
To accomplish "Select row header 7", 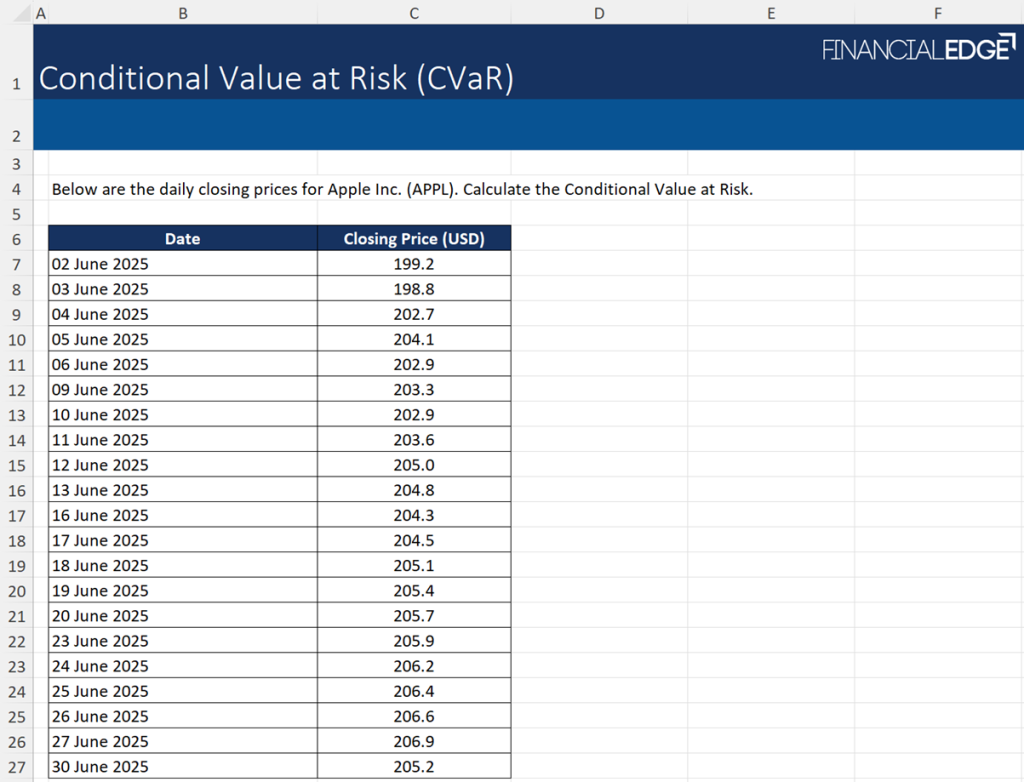I will [x=16, y=263].
